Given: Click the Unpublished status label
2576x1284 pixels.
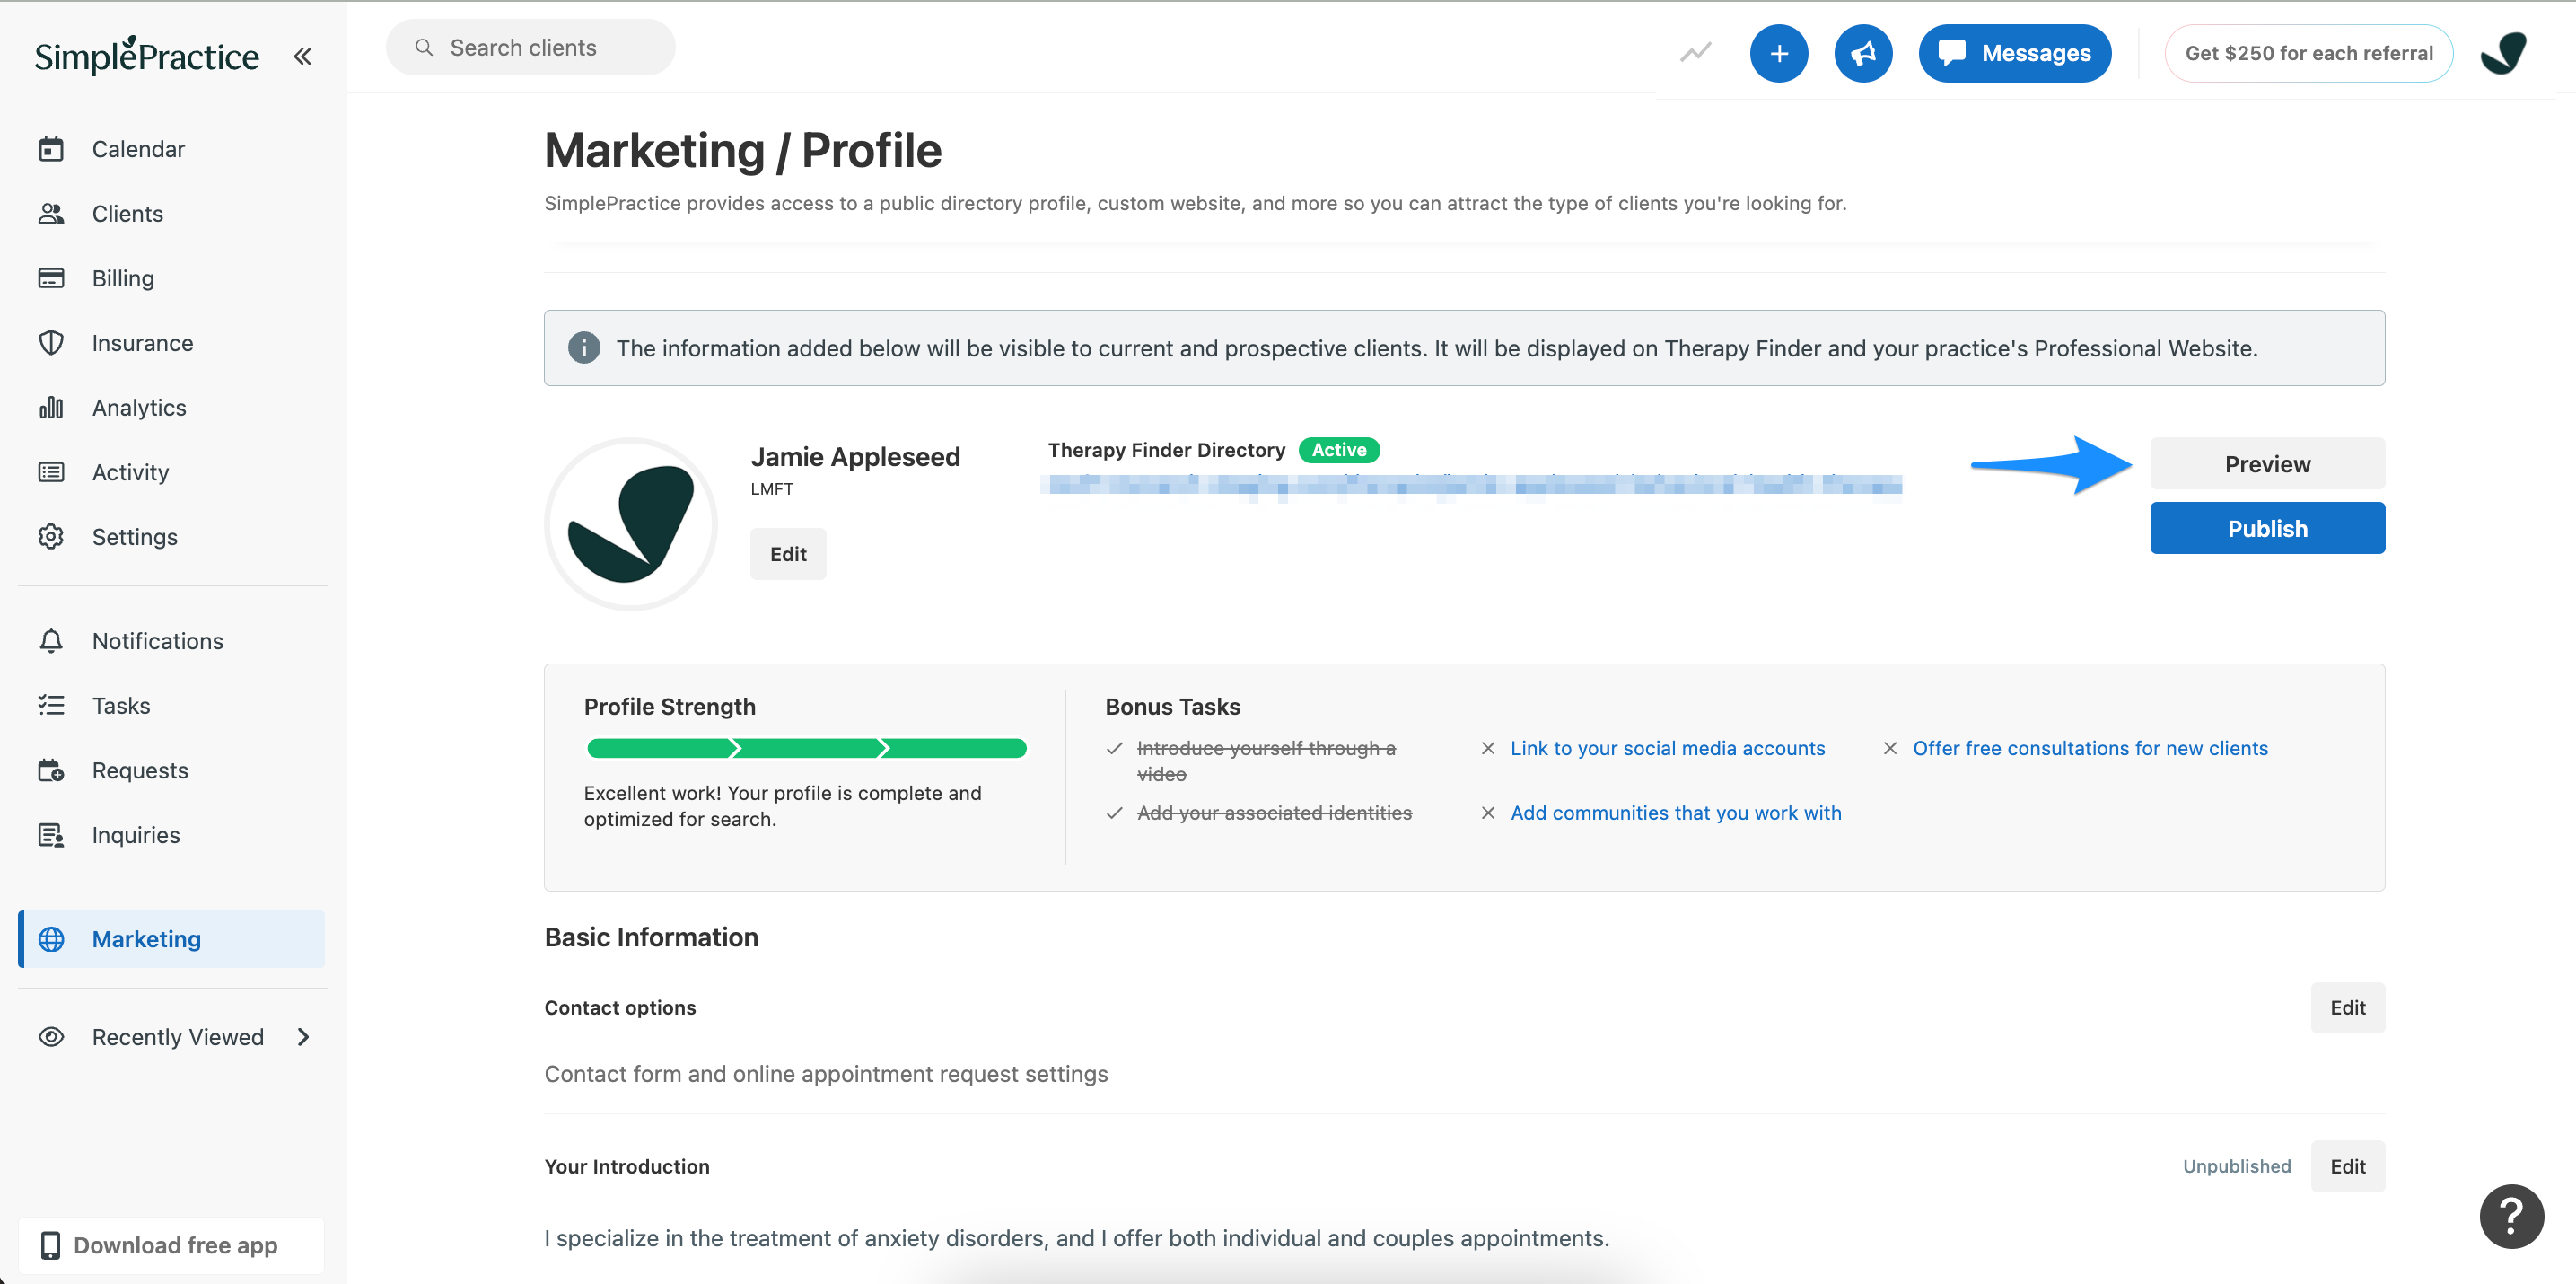Looking at the screenshot, I should click(x=2236, y=1166).
